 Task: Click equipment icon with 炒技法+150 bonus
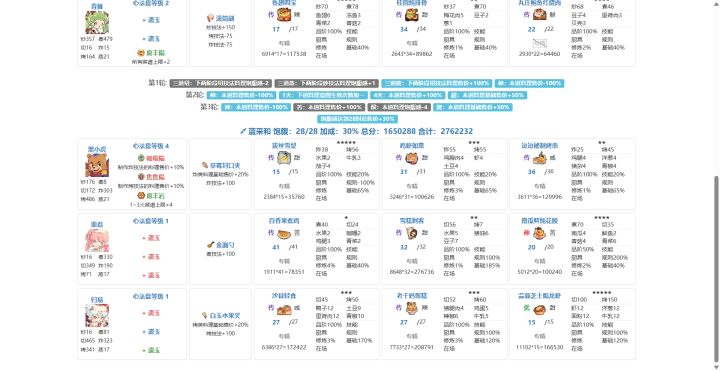tap(211, 18)
